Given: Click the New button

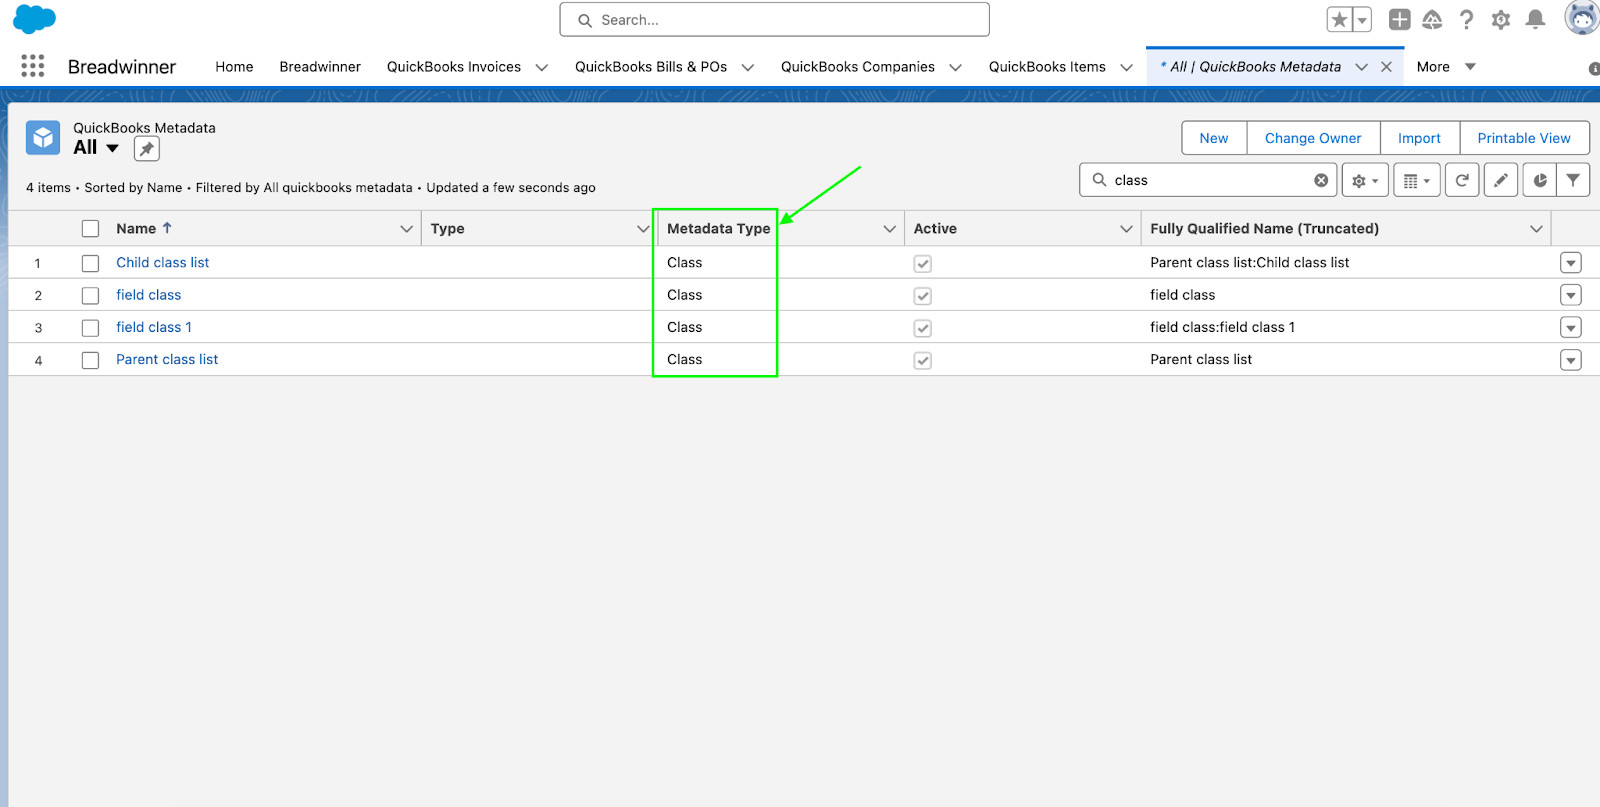Looking at the screenshot, I should [x=1214, y=138].
